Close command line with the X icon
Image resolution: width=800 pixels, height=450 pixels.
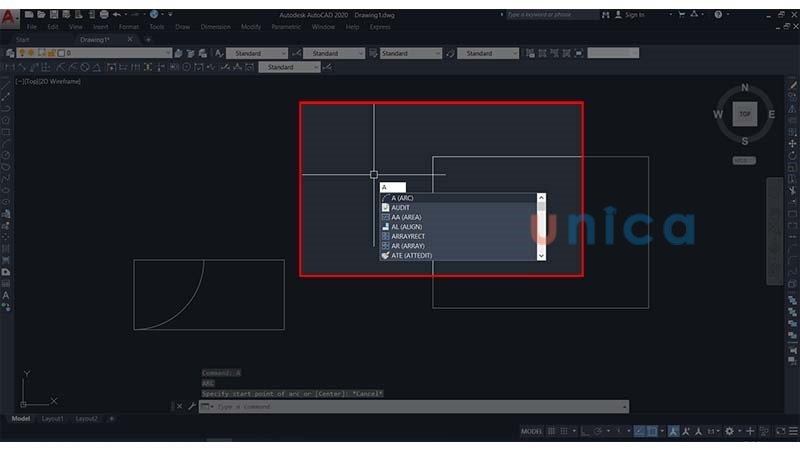pos(179,407)
